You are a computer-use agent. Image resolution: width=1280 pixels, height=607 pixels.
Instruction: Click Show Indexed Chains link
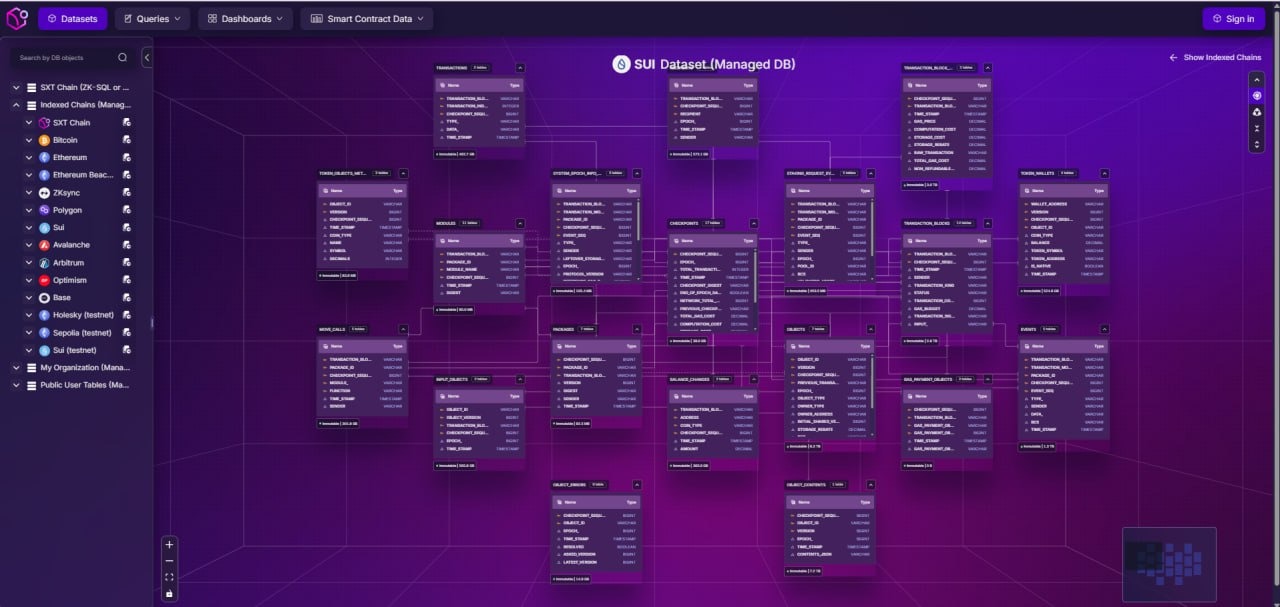click(x=1215, y=58)
